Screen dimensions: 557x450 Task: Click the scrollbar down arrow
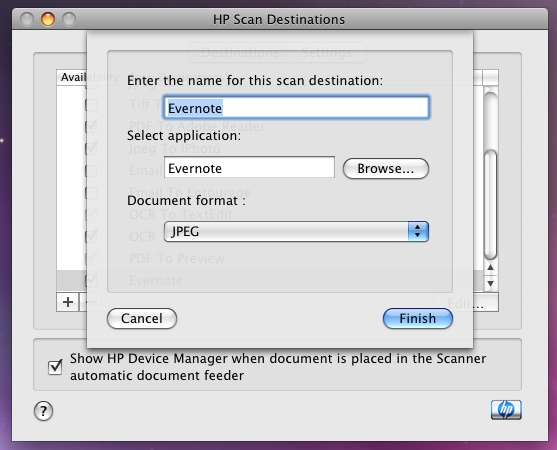tap(491, 283)
